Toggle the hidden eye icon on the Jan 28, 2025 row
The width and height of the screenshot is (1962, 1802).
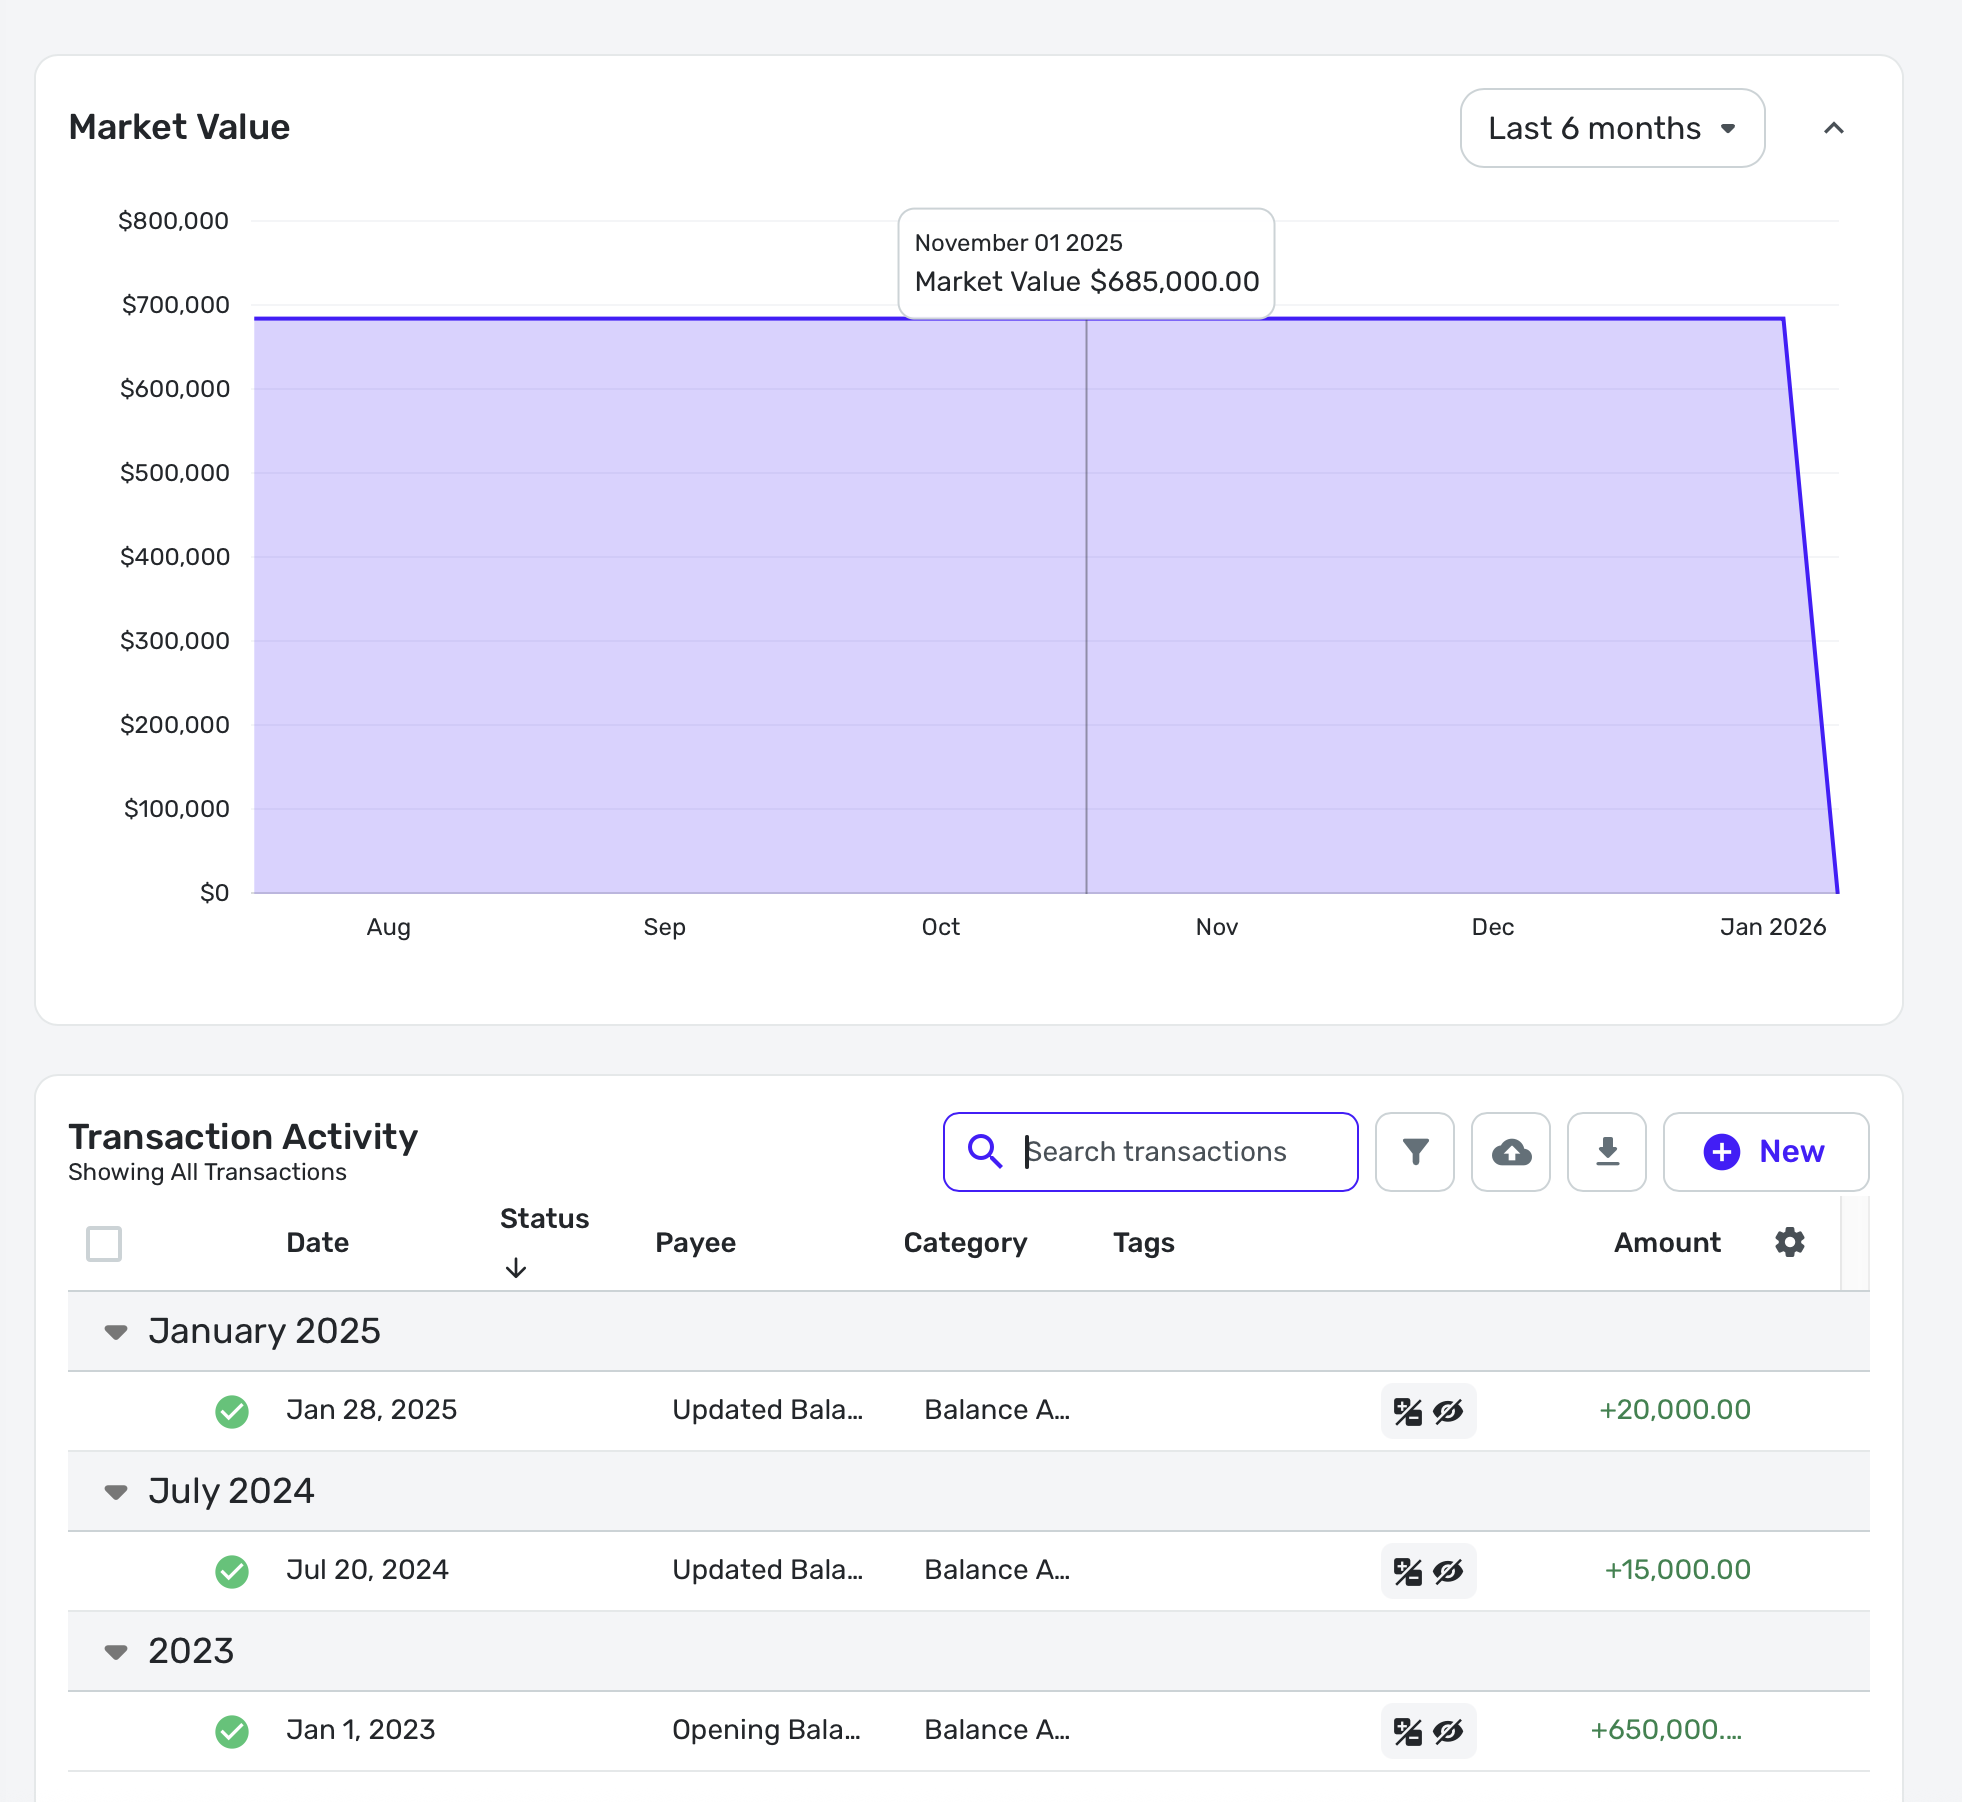pos(1448,1411)
